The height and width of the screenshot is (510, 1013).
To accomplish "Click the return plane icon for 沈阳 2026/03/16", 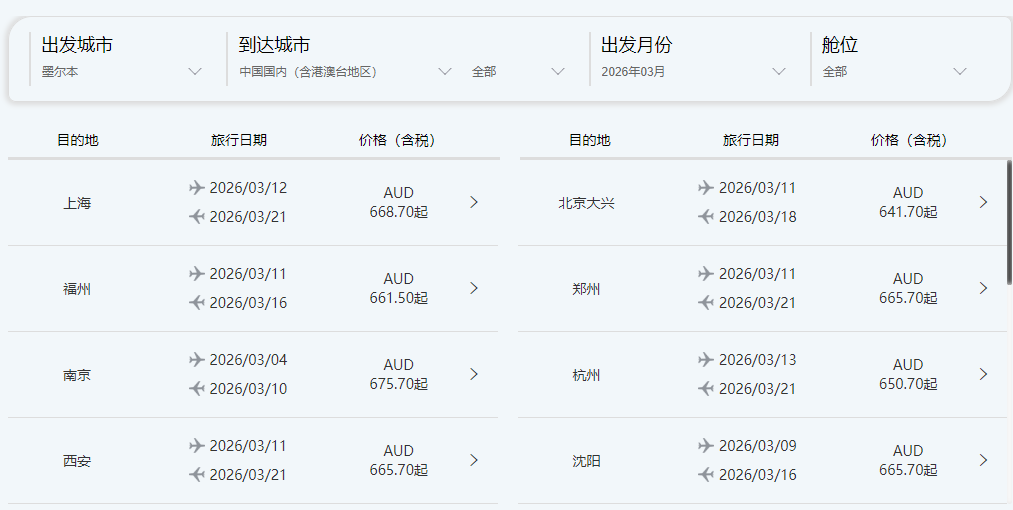I will pyautogui.click(x=706, y=474).
